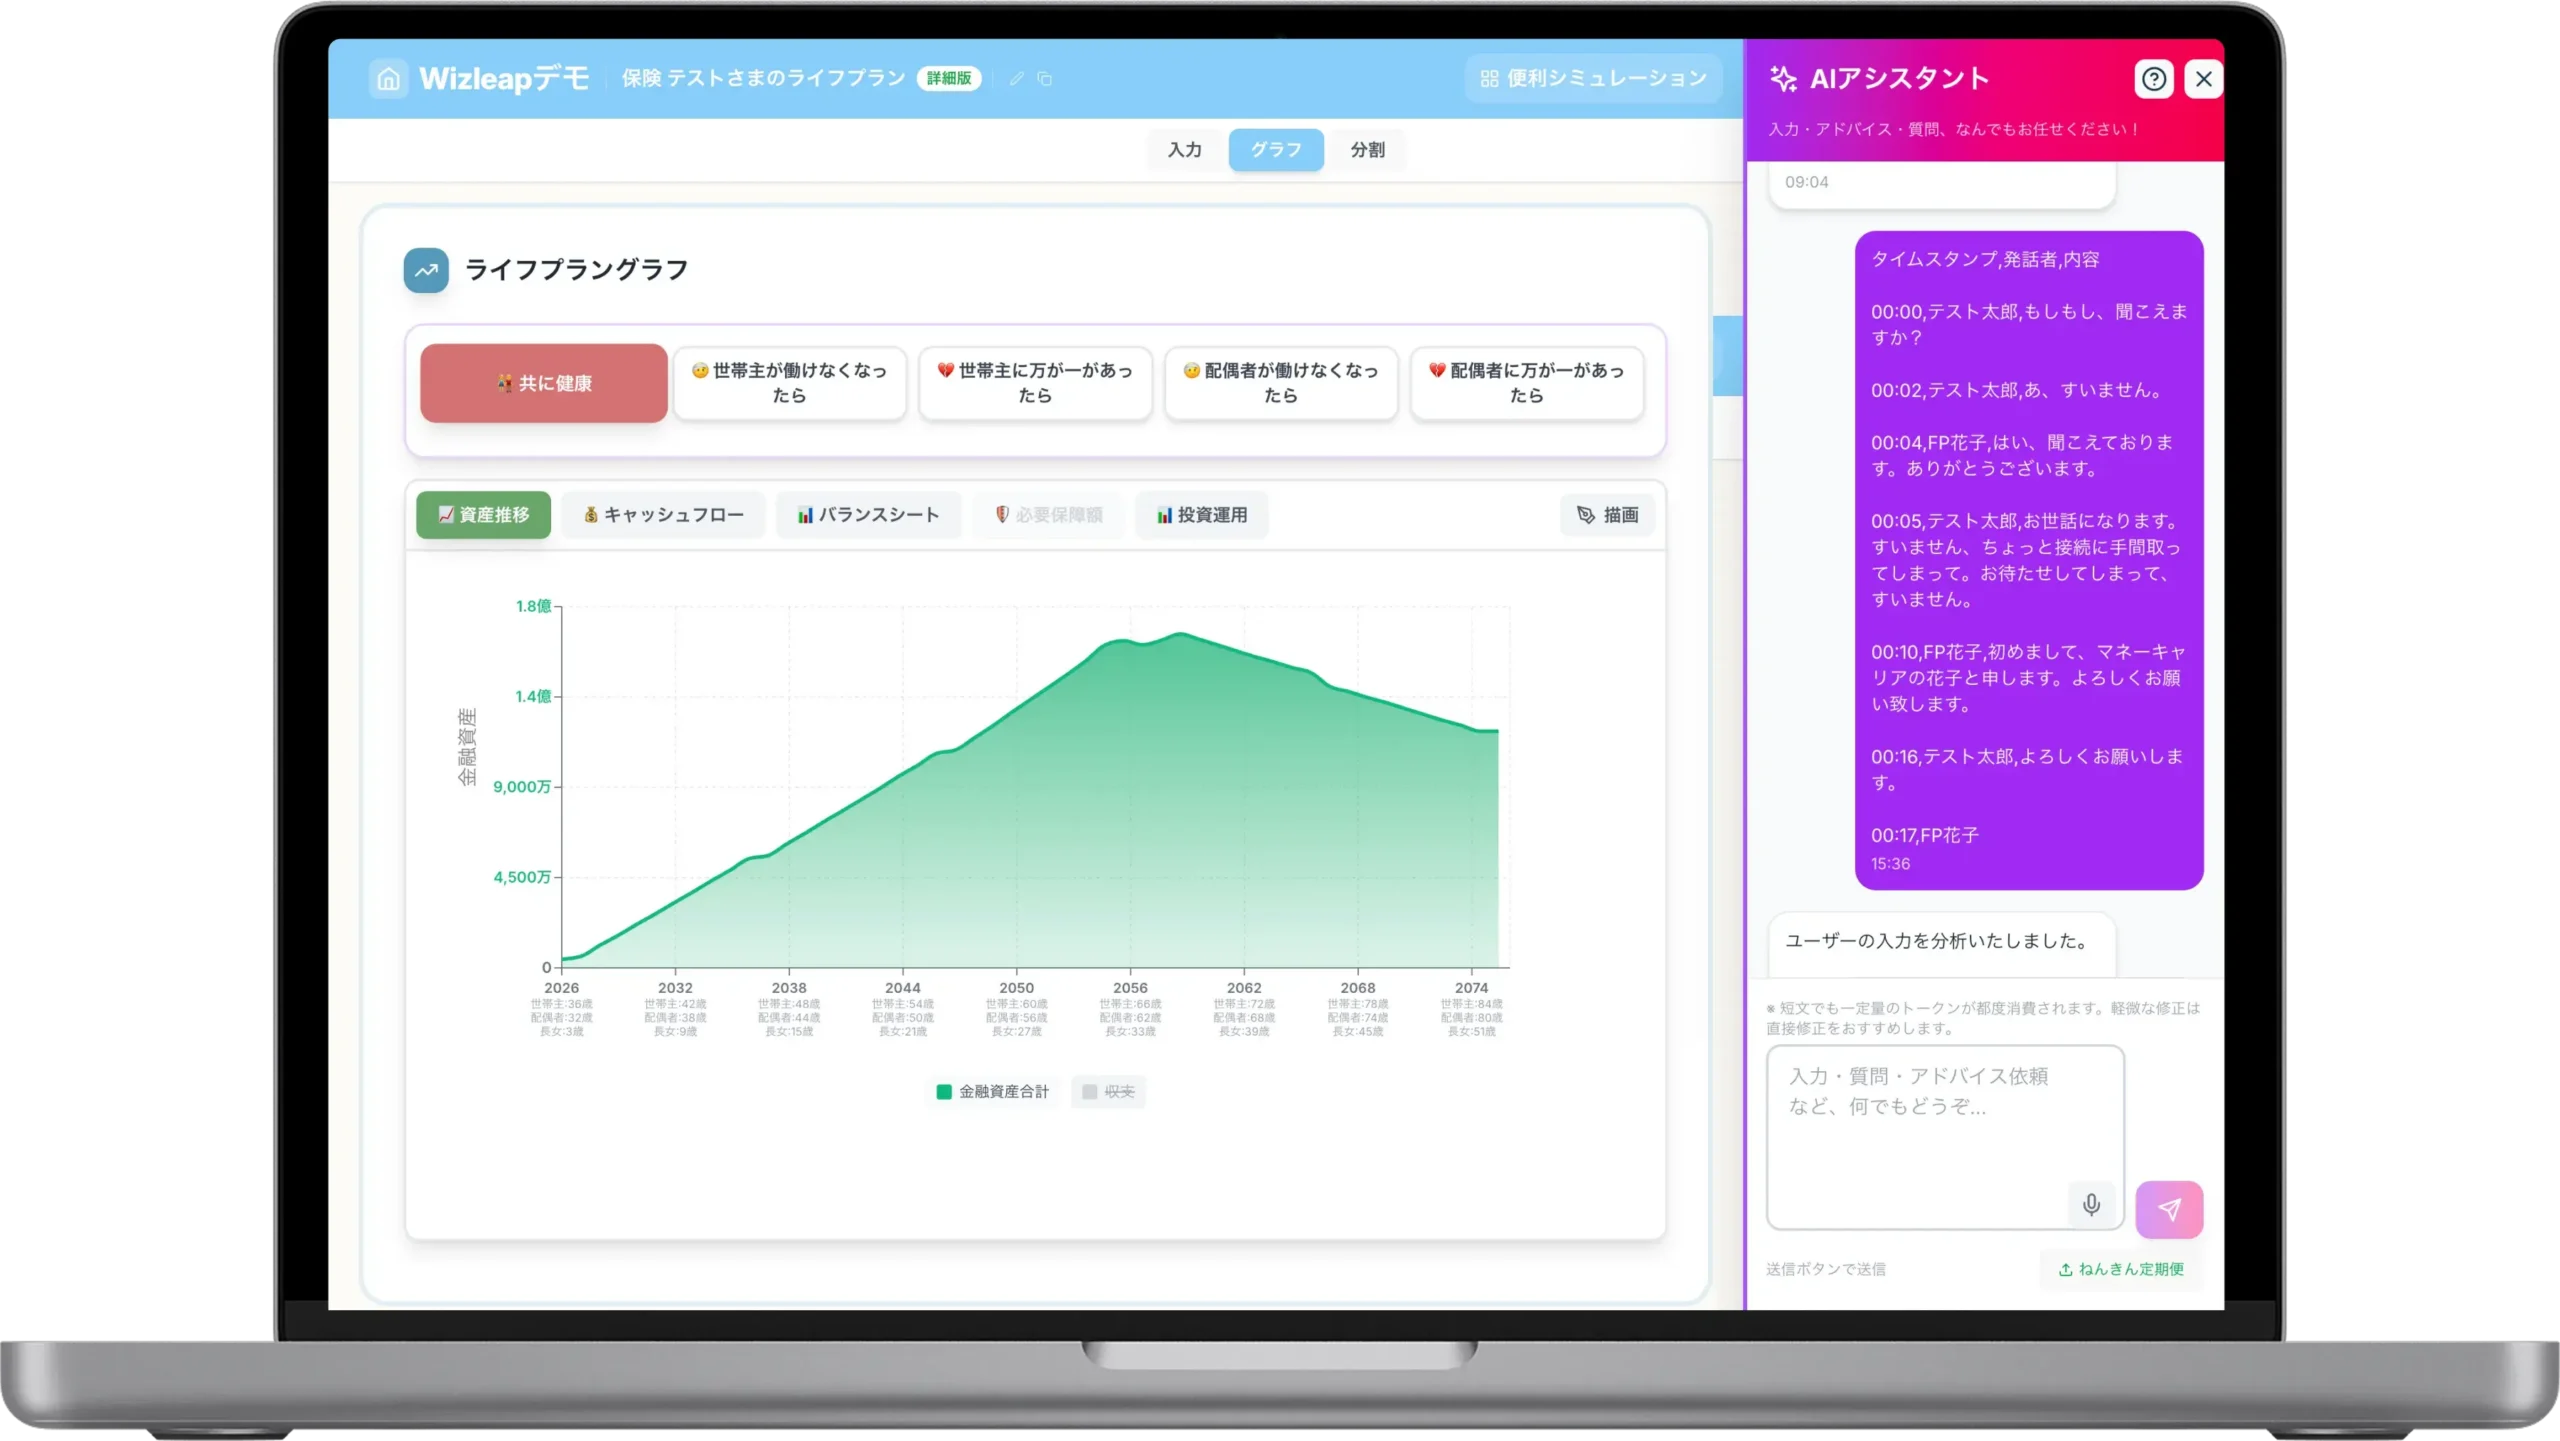Click the 2026 x-axis label
The width and height of the screenshot is (2560, 1441).
coord(561,988)
